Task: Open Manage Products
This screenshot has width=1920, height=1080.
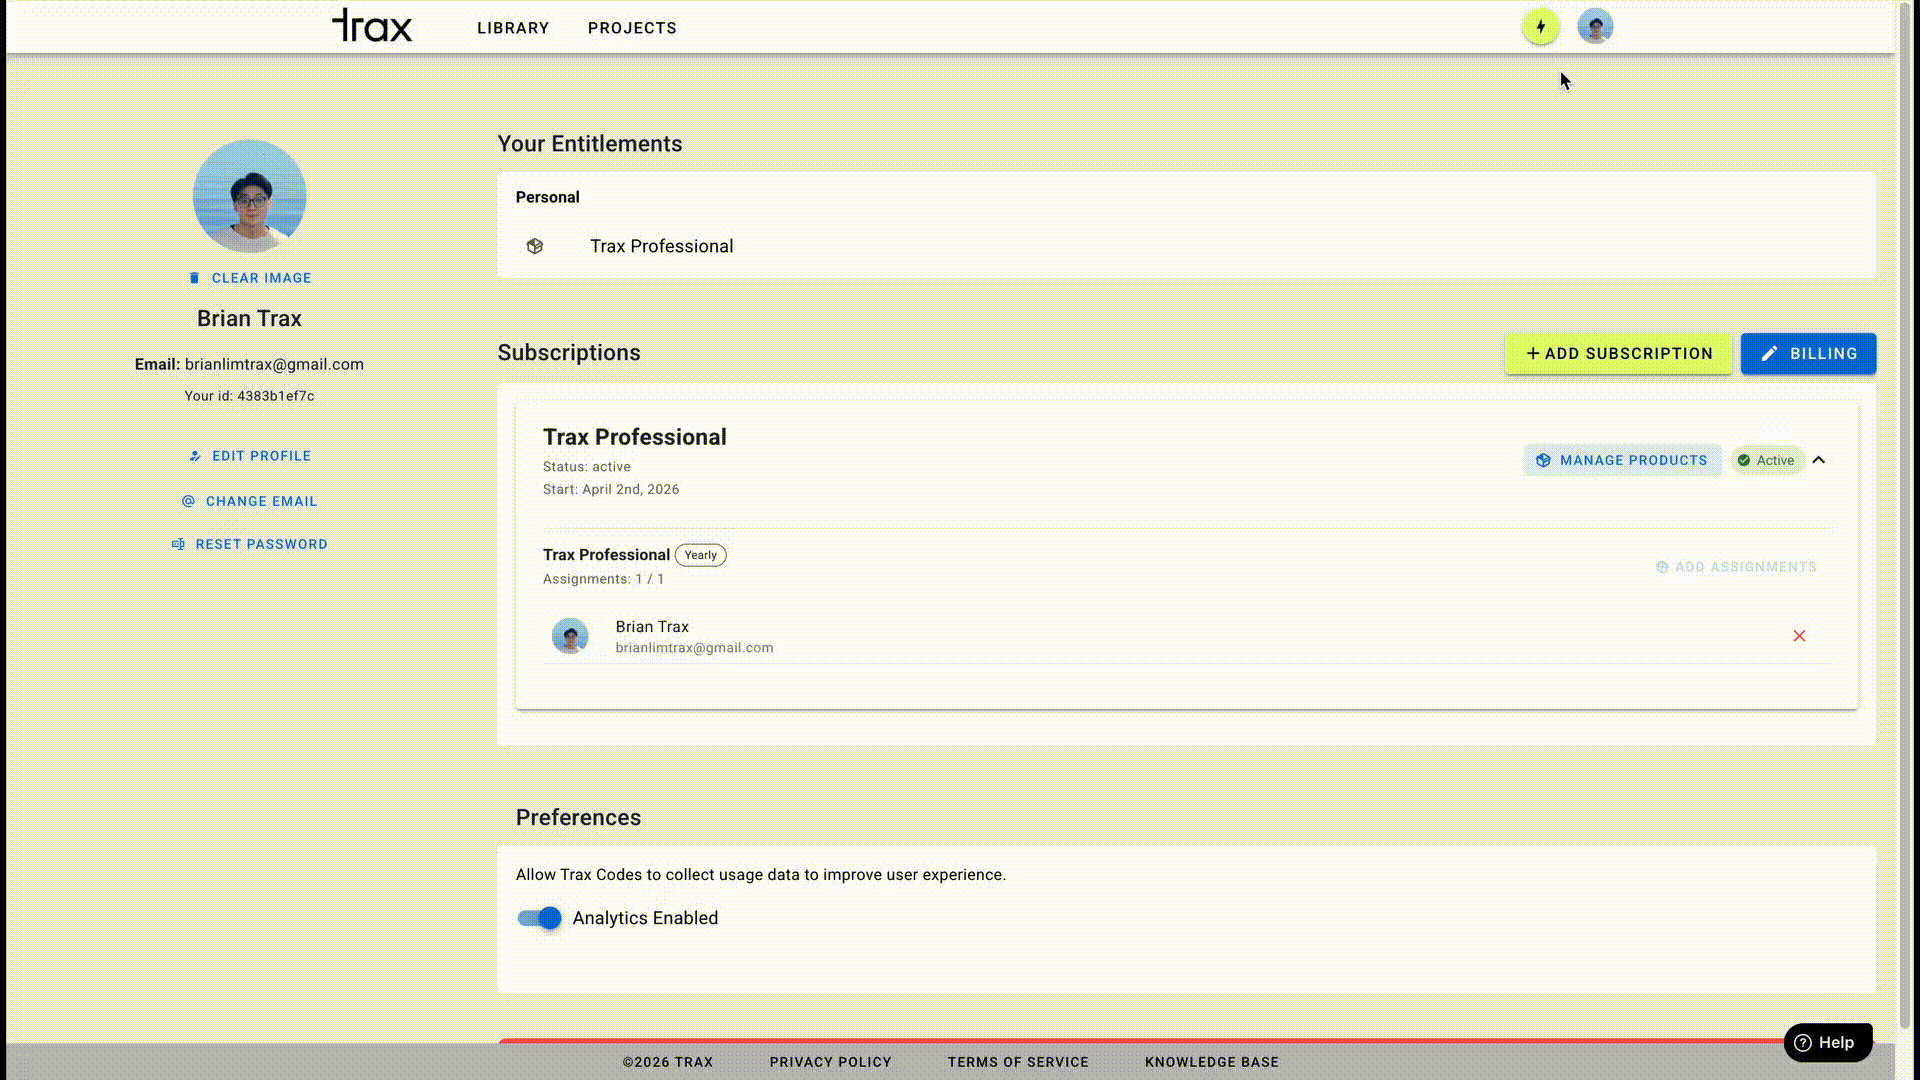Action: click(x=1622, y=460)
